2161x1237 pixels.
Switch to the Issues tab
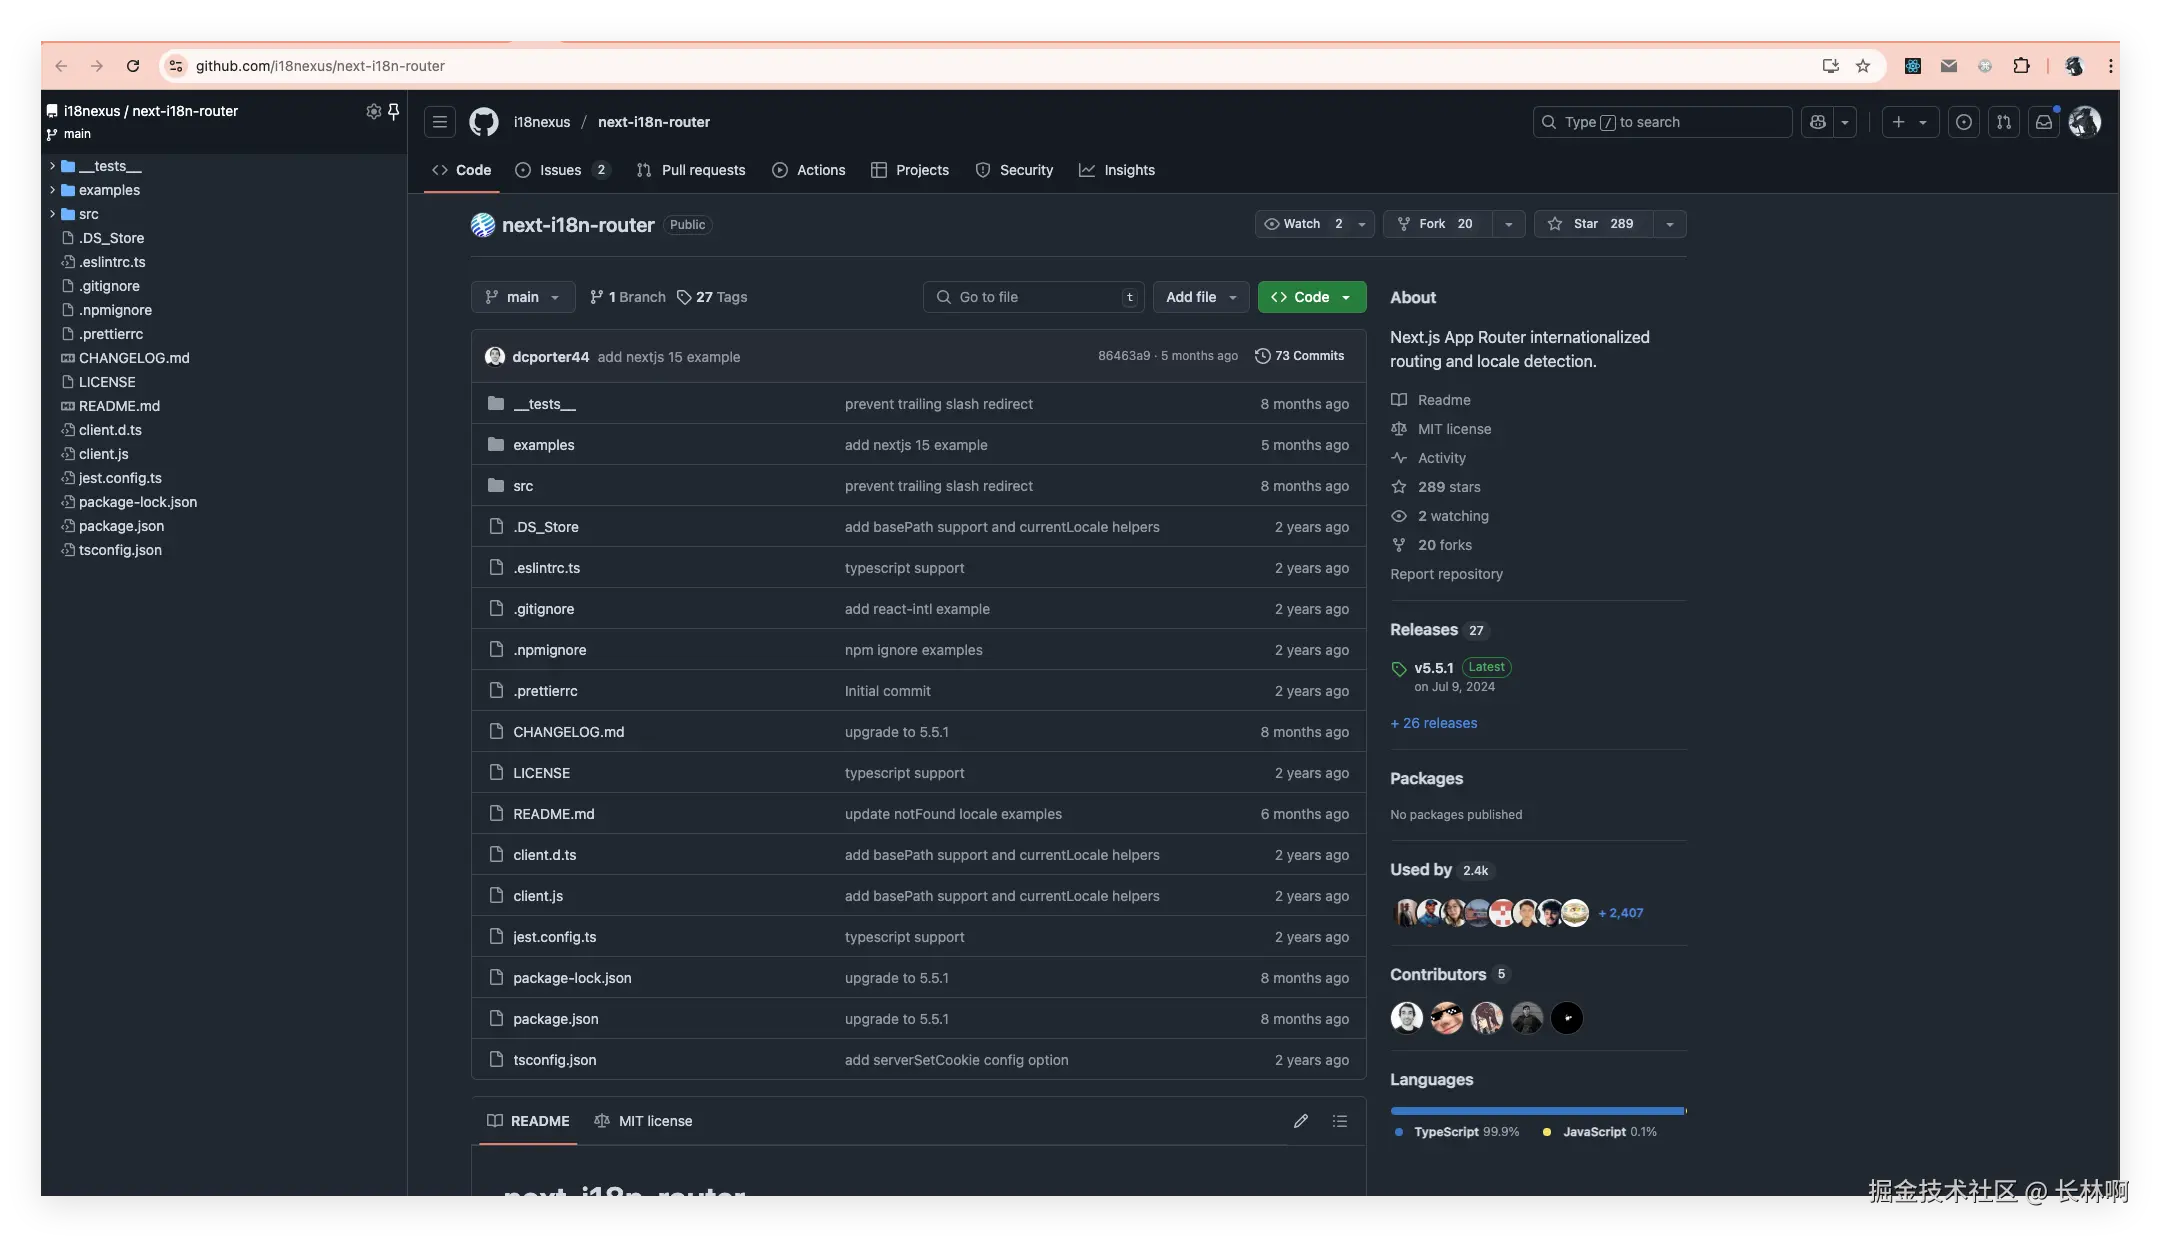(x=560, y=170)
